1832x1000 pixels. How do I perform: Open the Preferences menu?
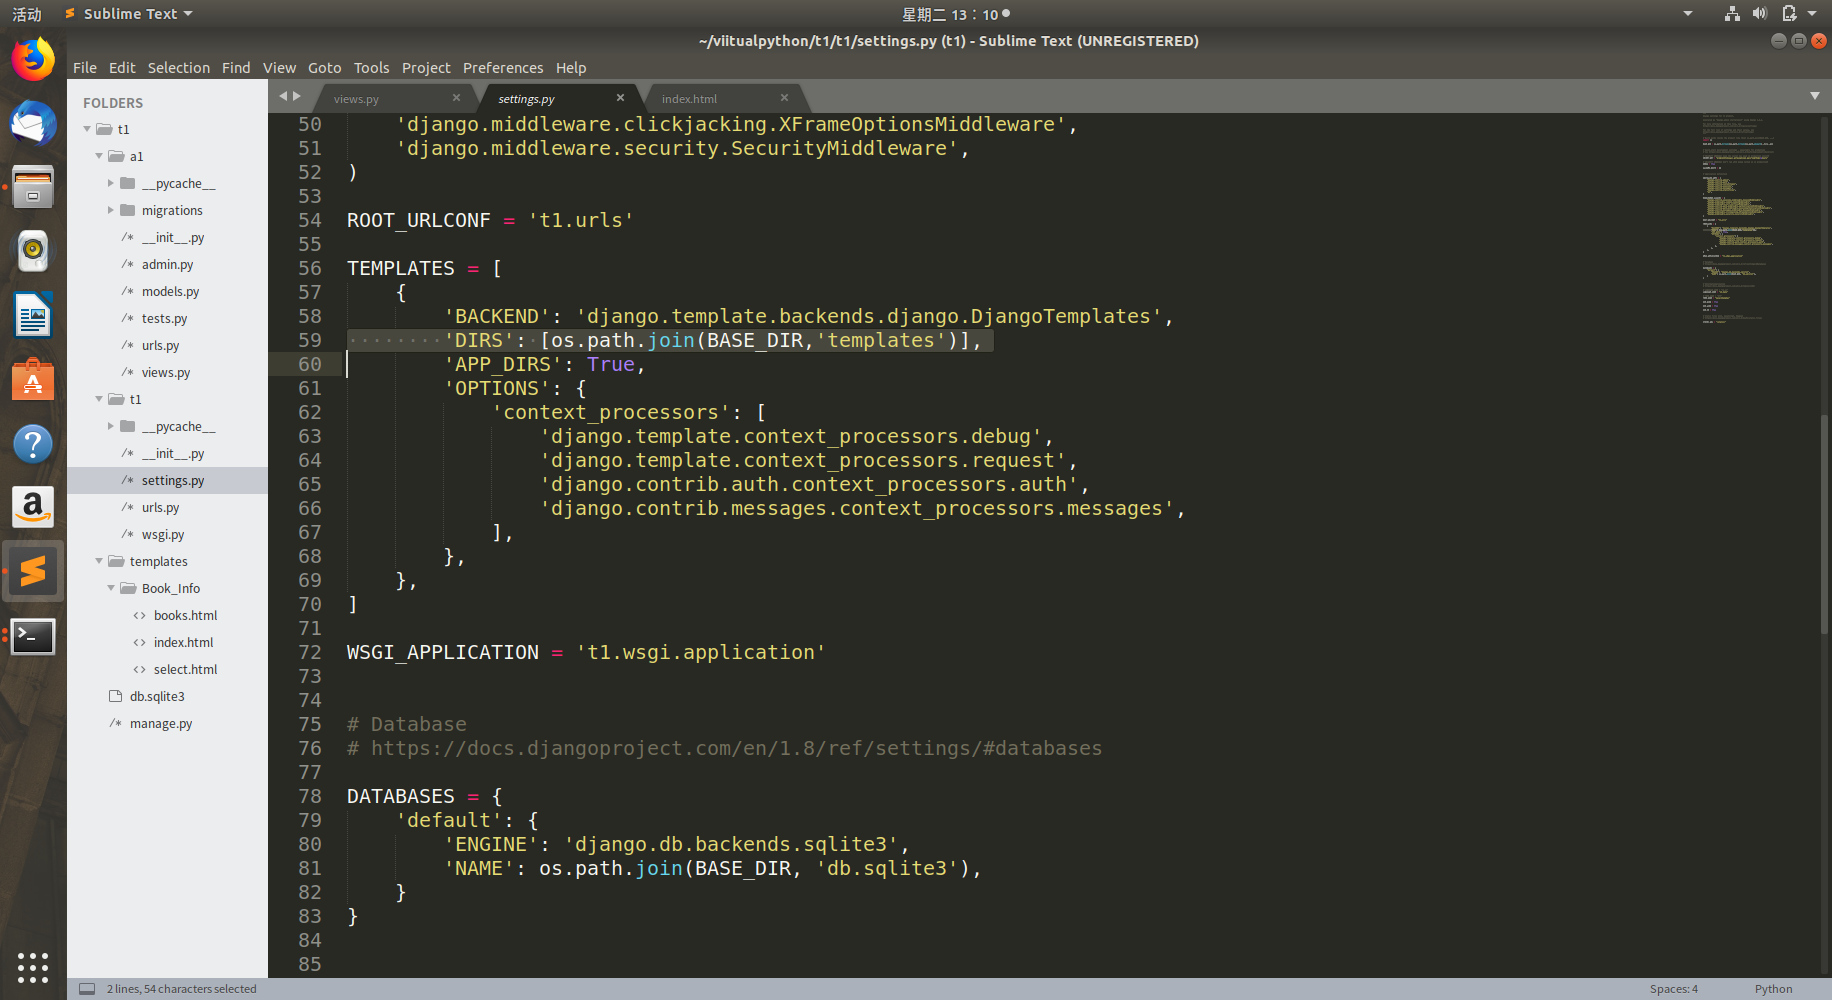point(503,68)
